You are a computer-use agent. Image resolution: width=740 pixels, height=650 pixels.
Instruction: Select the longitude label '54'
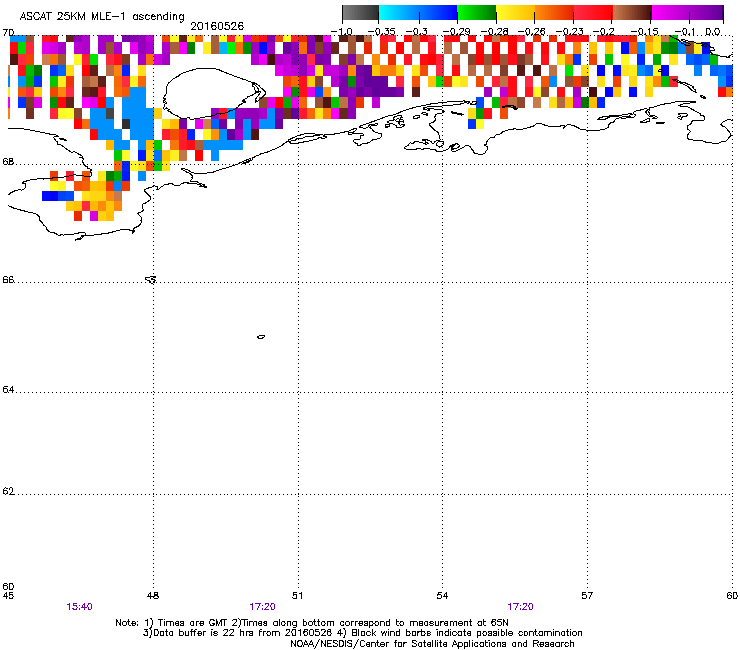(442, 596)
